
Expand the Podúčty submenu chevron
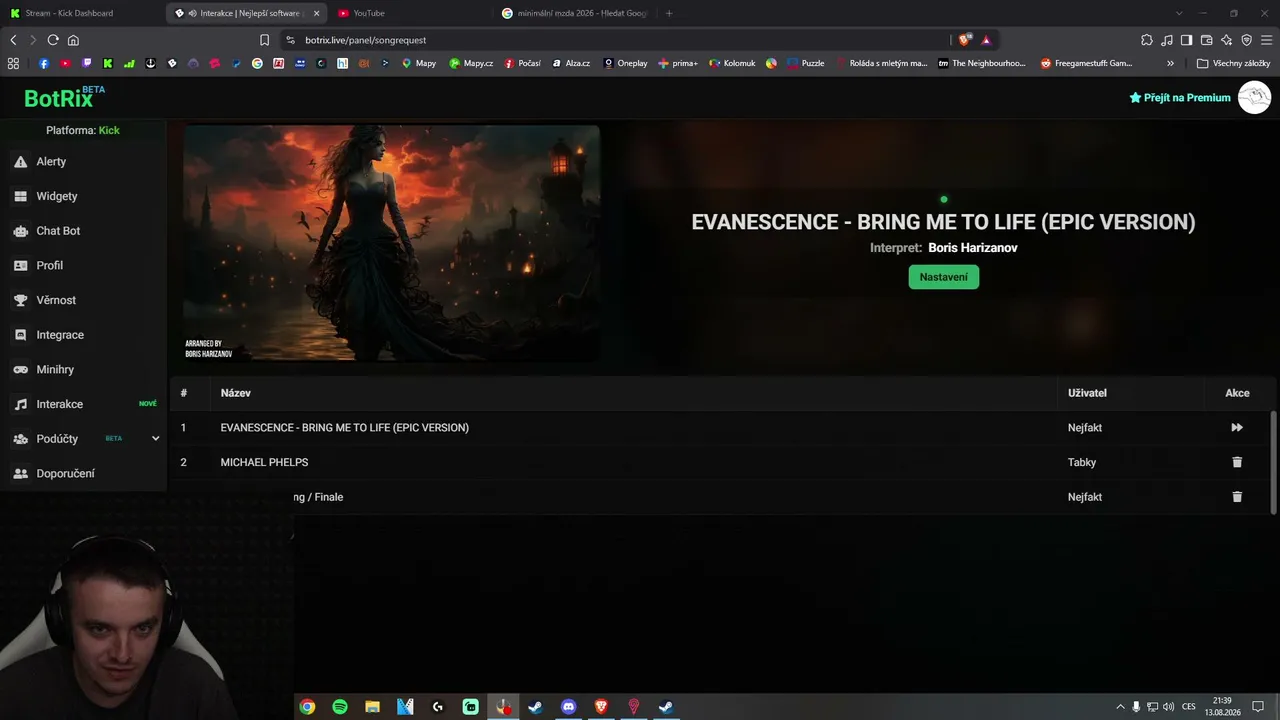click(155, 439)
